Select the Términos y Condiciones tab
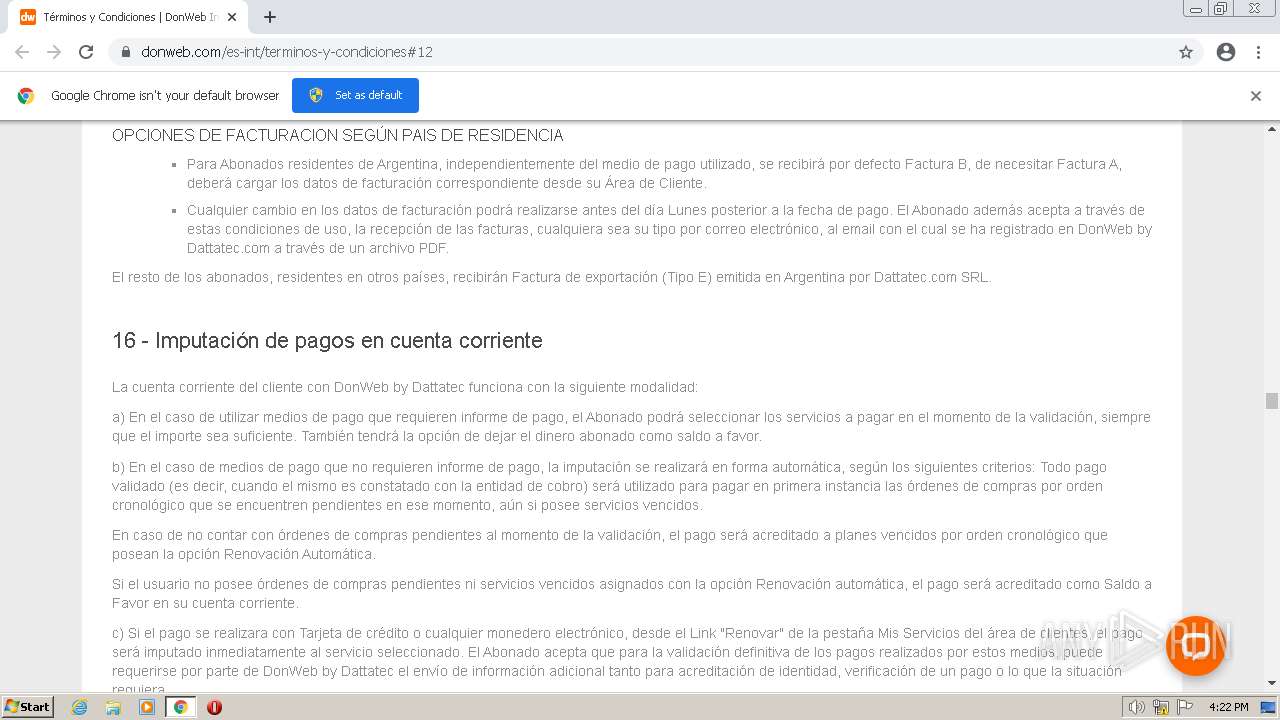The image size is (1280, 720). pyautogui.click(x=128, y=17)
